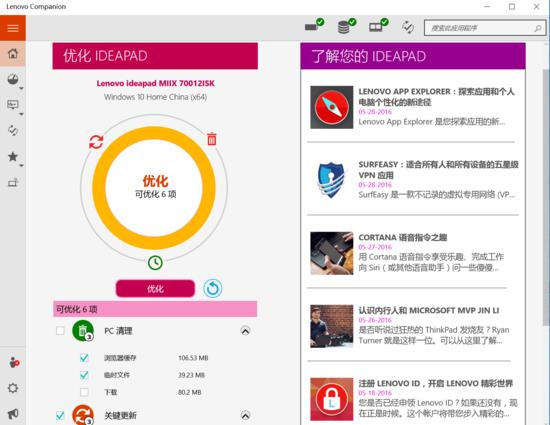Image resolution: width=550 pixels, height=425 pixels.
Task: Click green clock icon below the ring
Action: tap(155, 263)
